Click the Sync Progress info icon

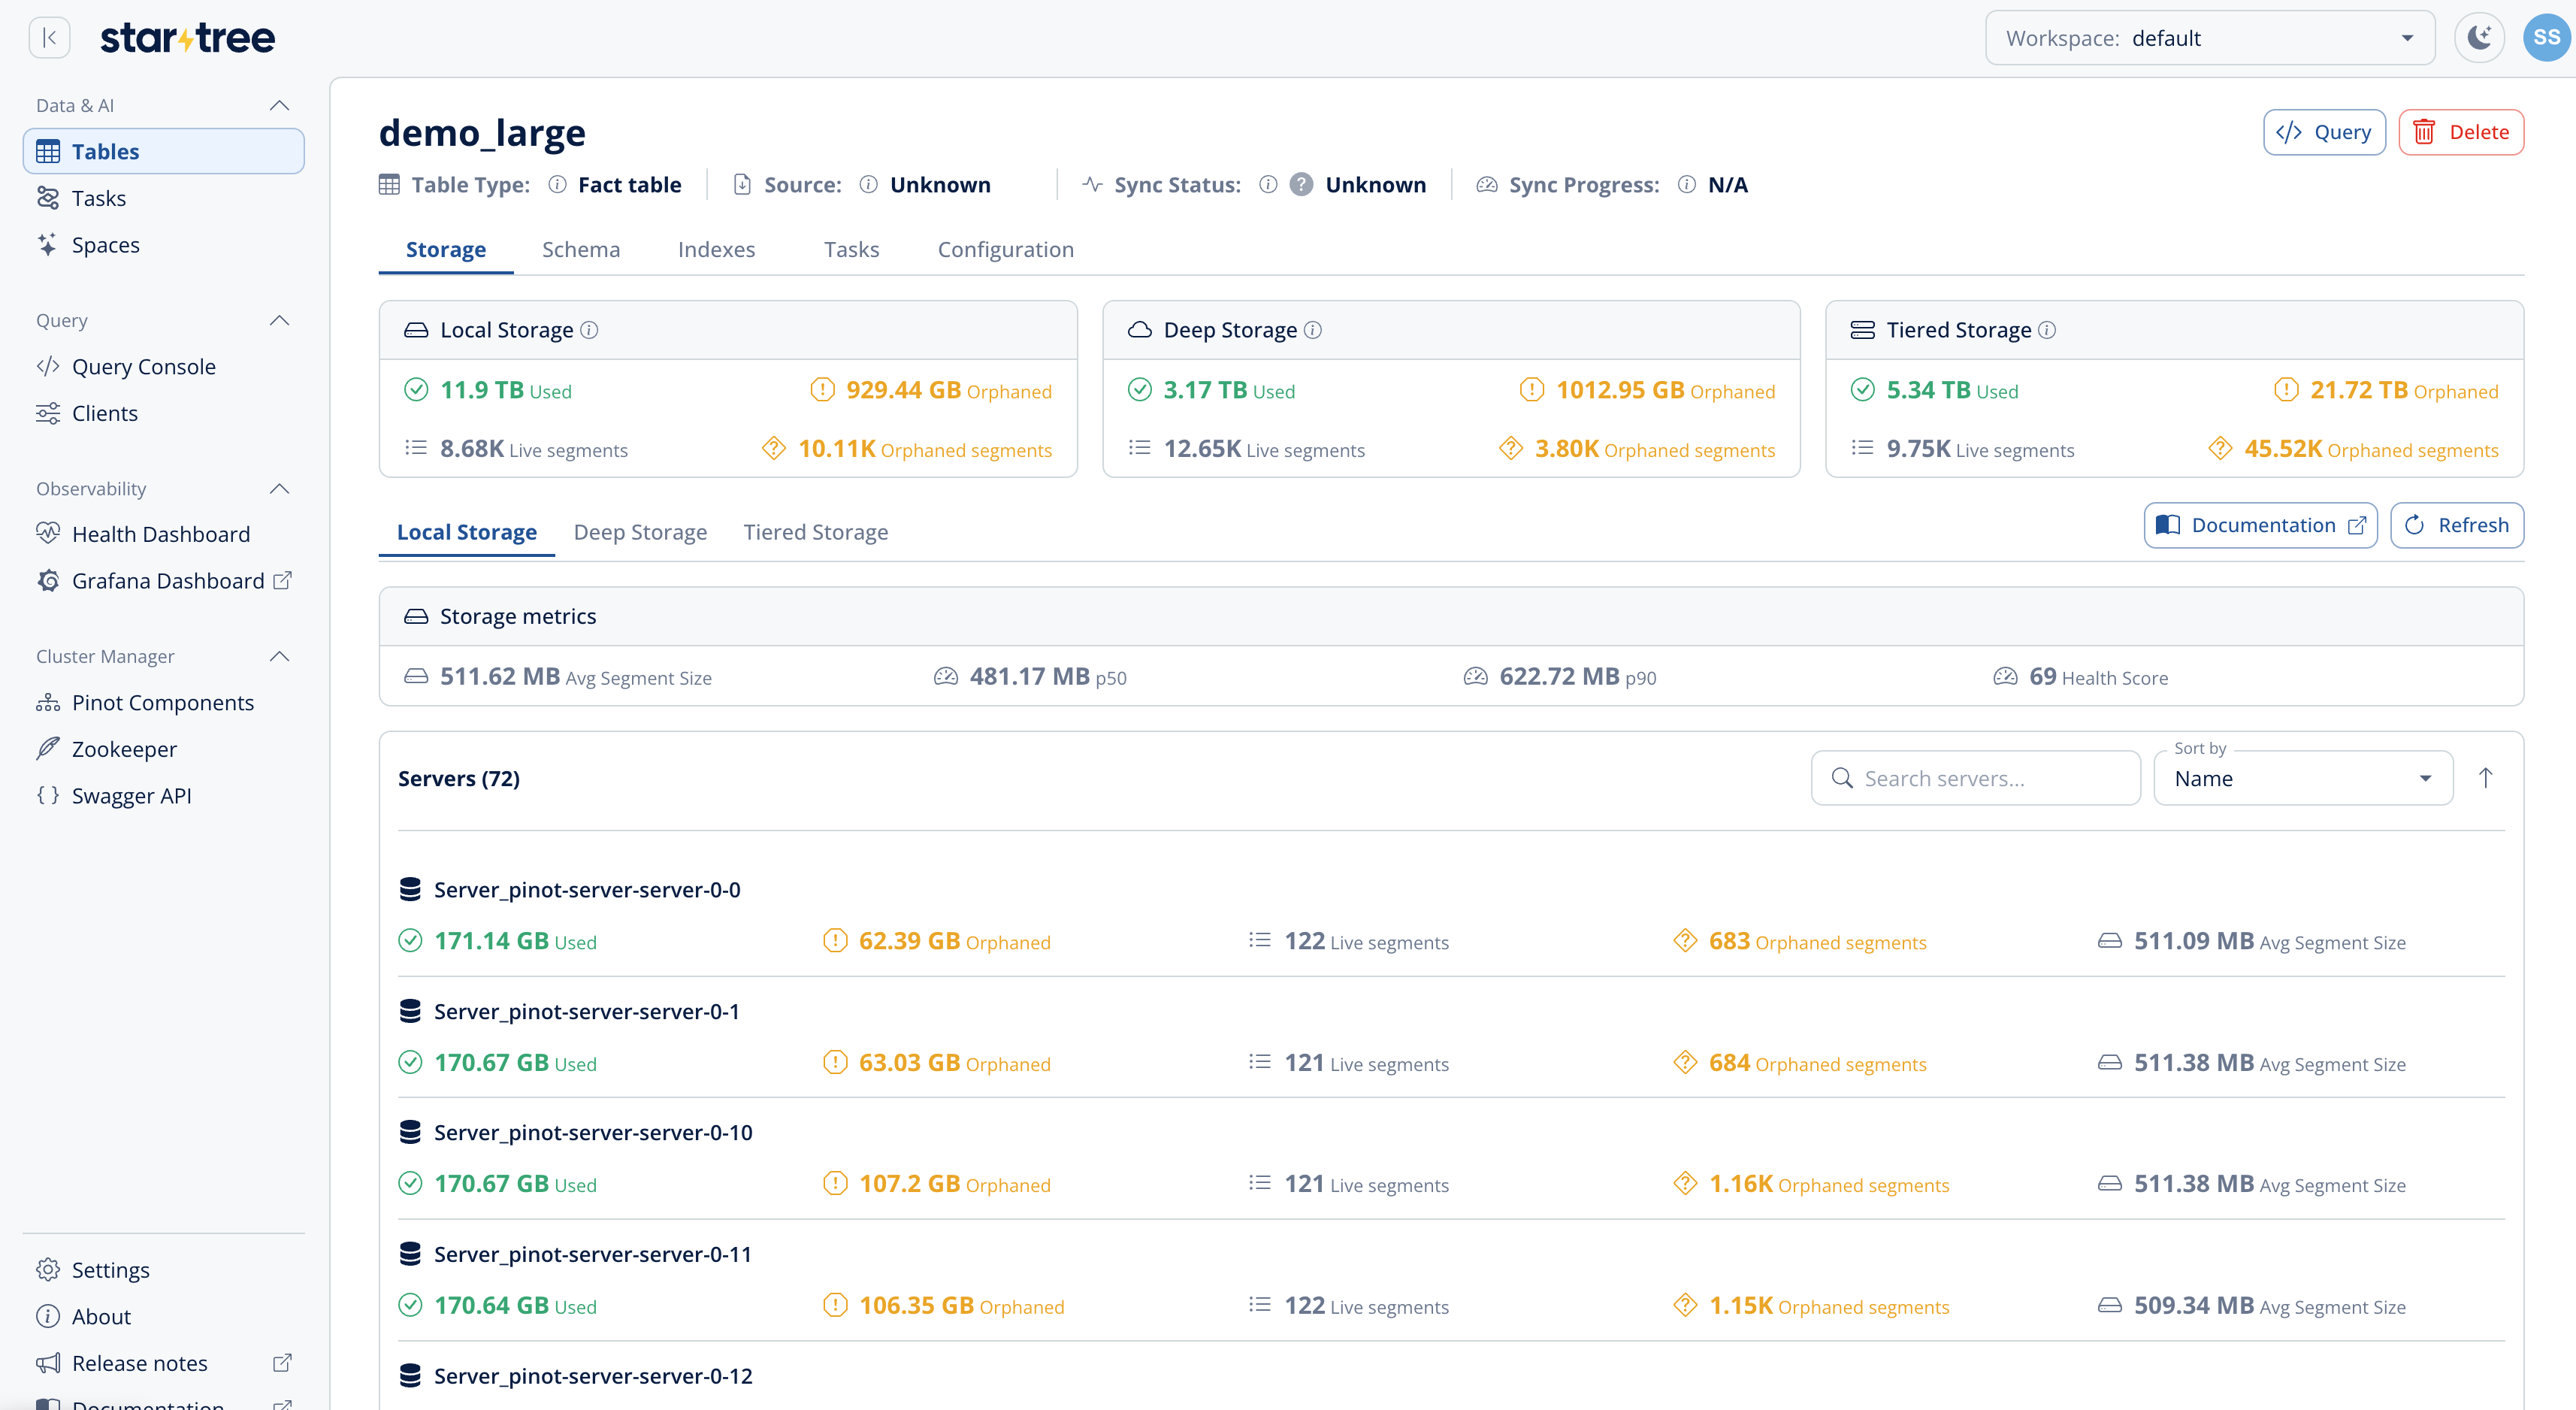pos(1687,184)
